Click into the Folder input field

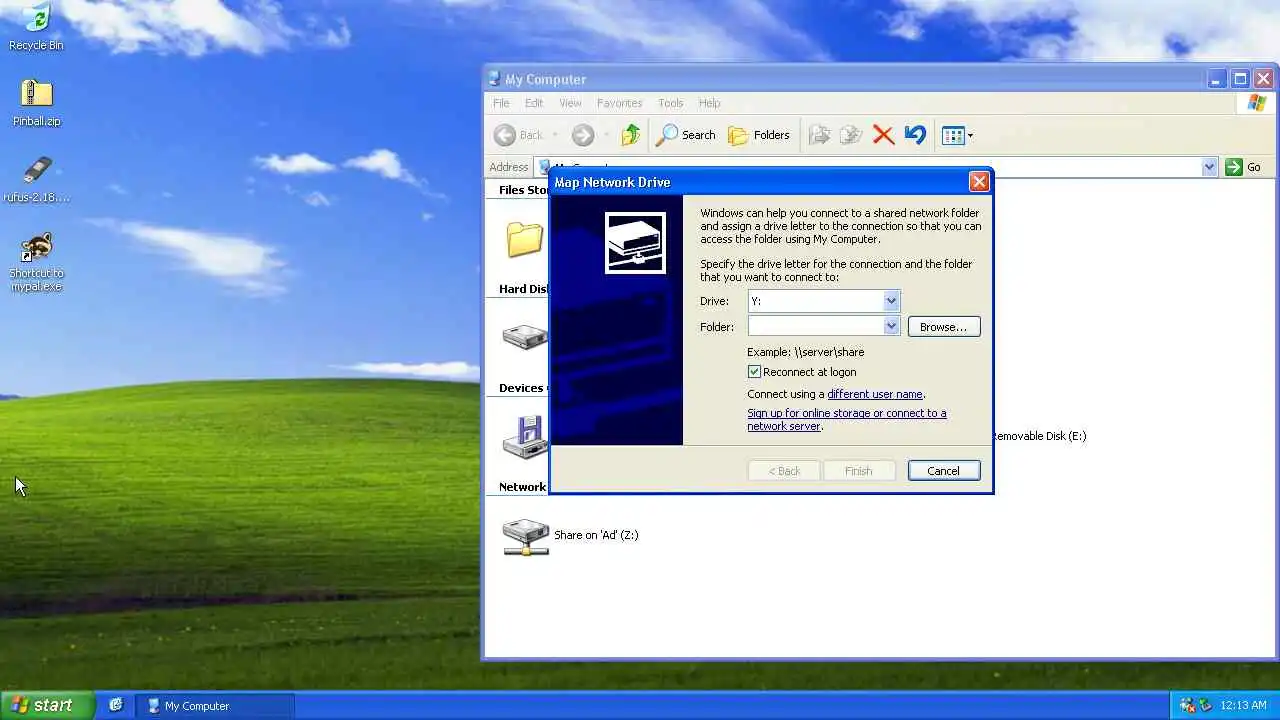(816, 326)
